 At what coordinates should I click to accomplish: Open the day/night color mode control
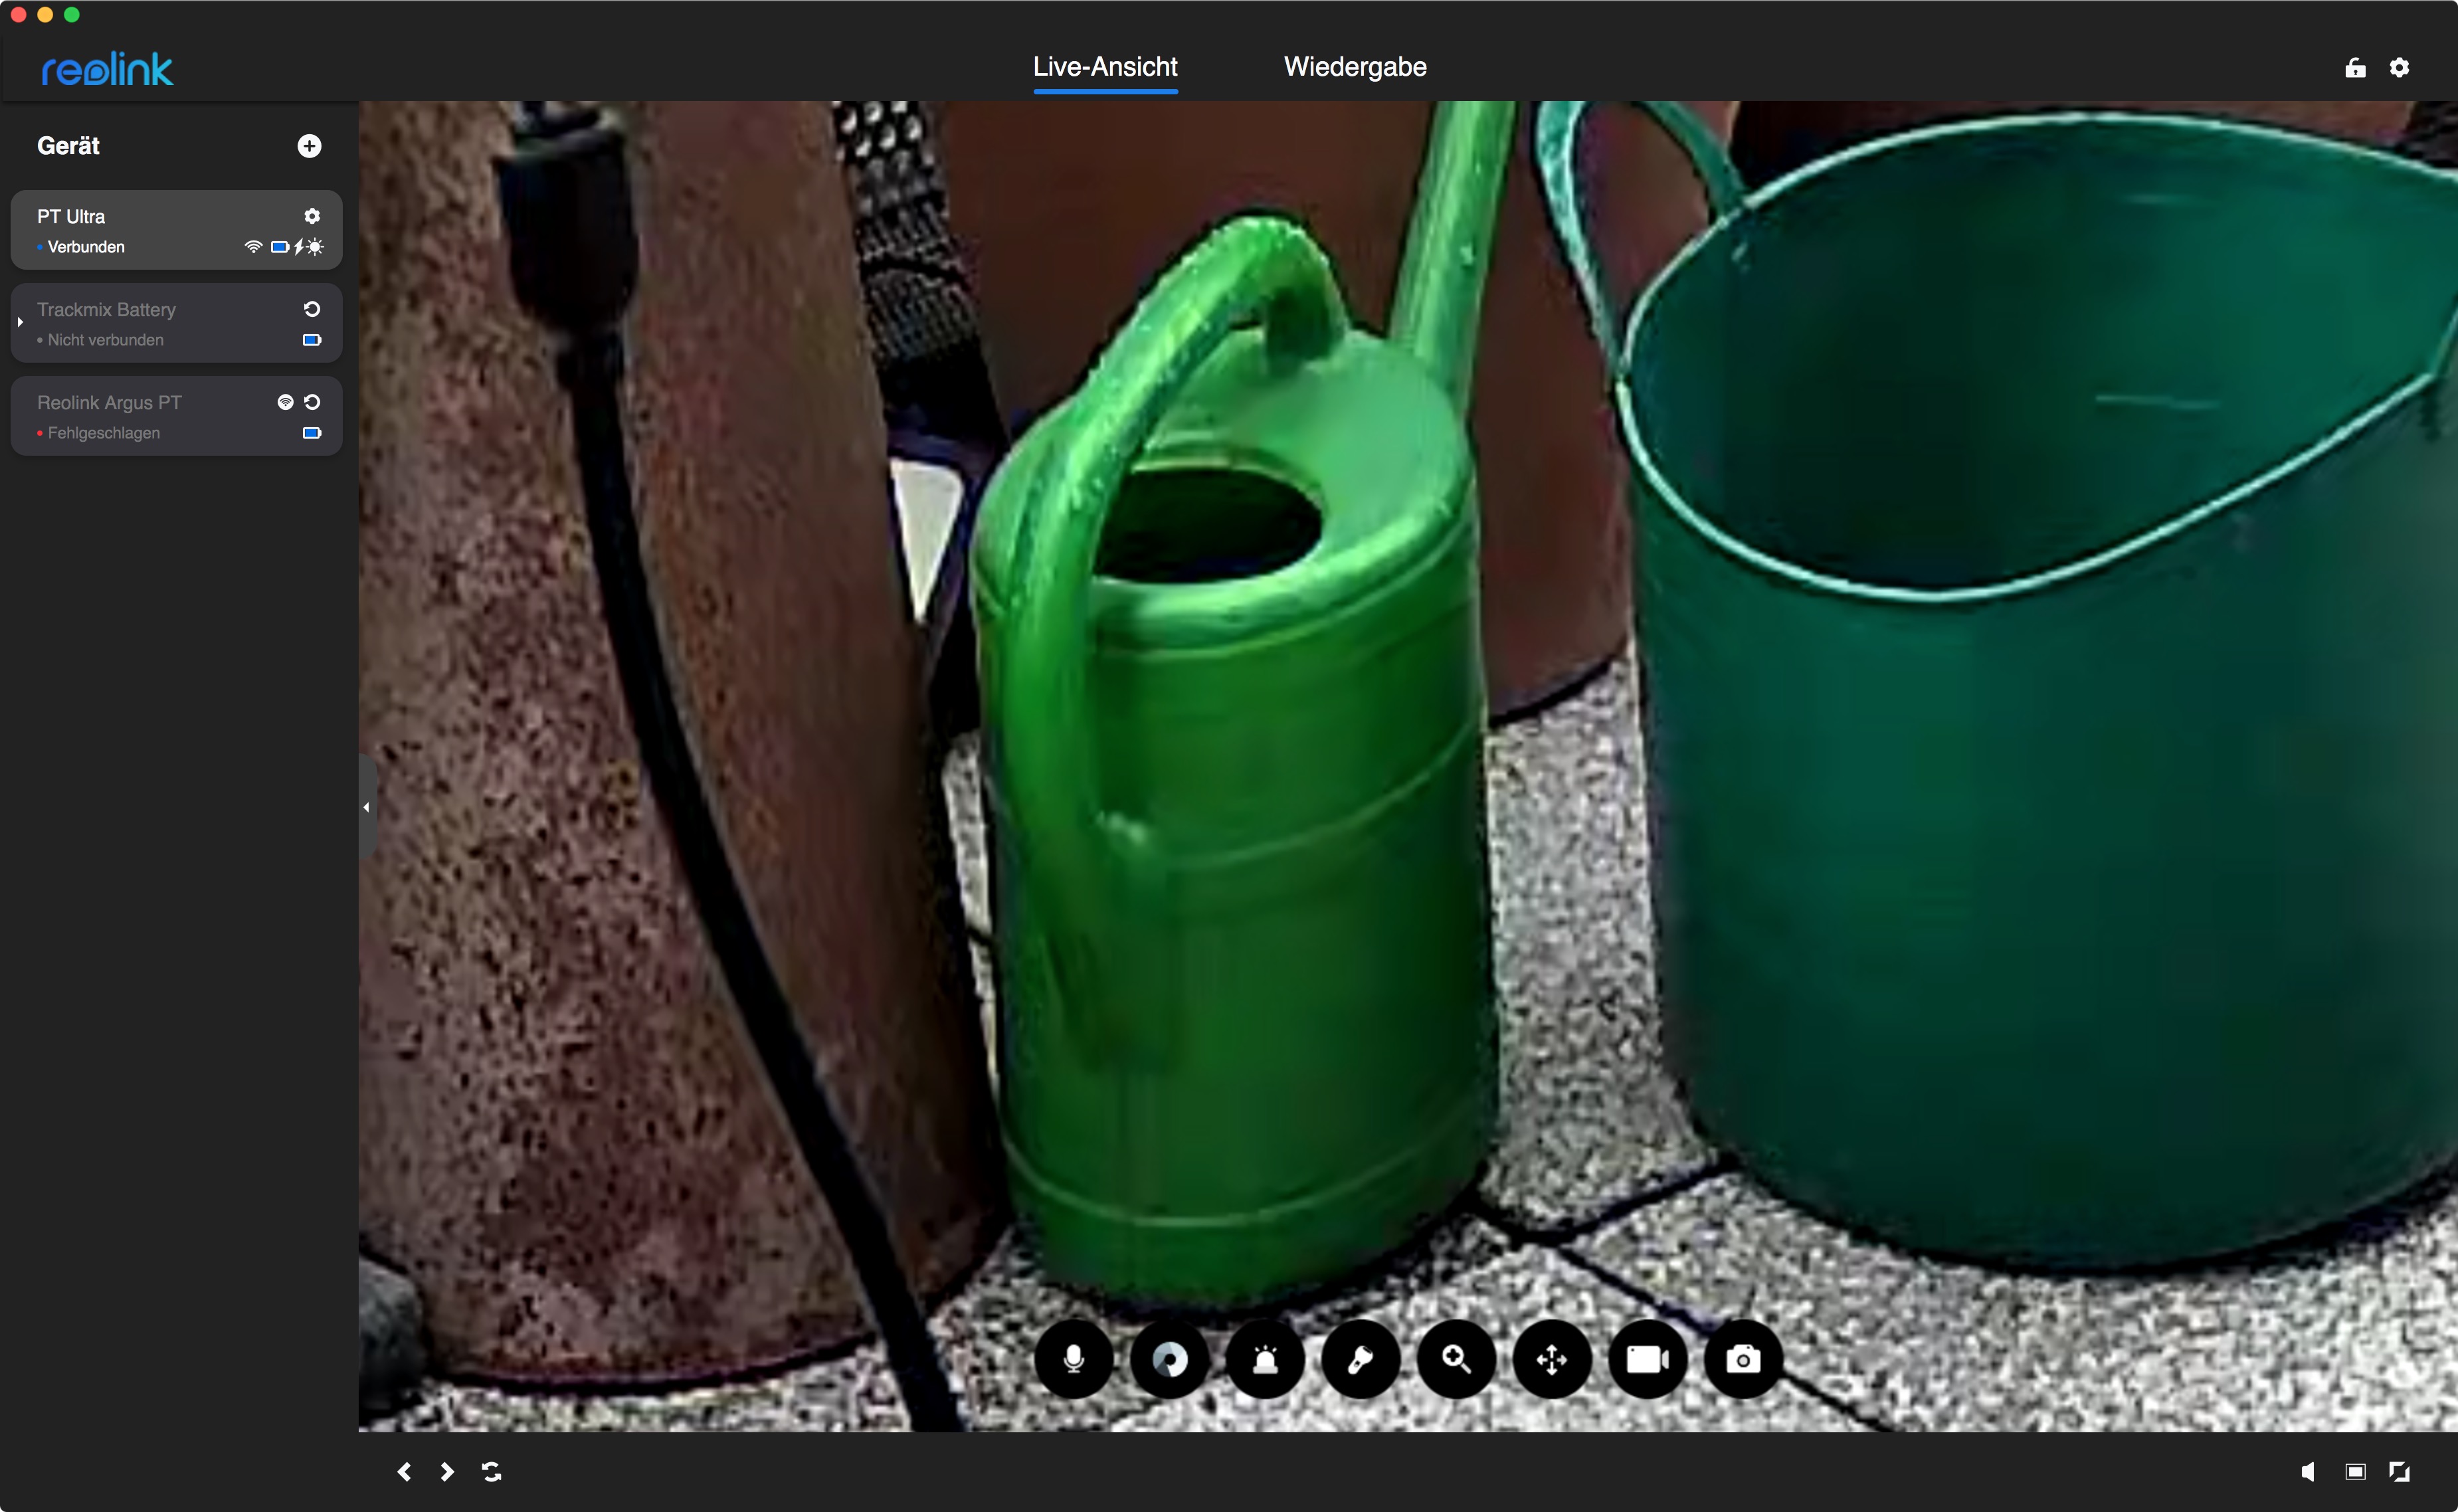coord(1169,1359)
